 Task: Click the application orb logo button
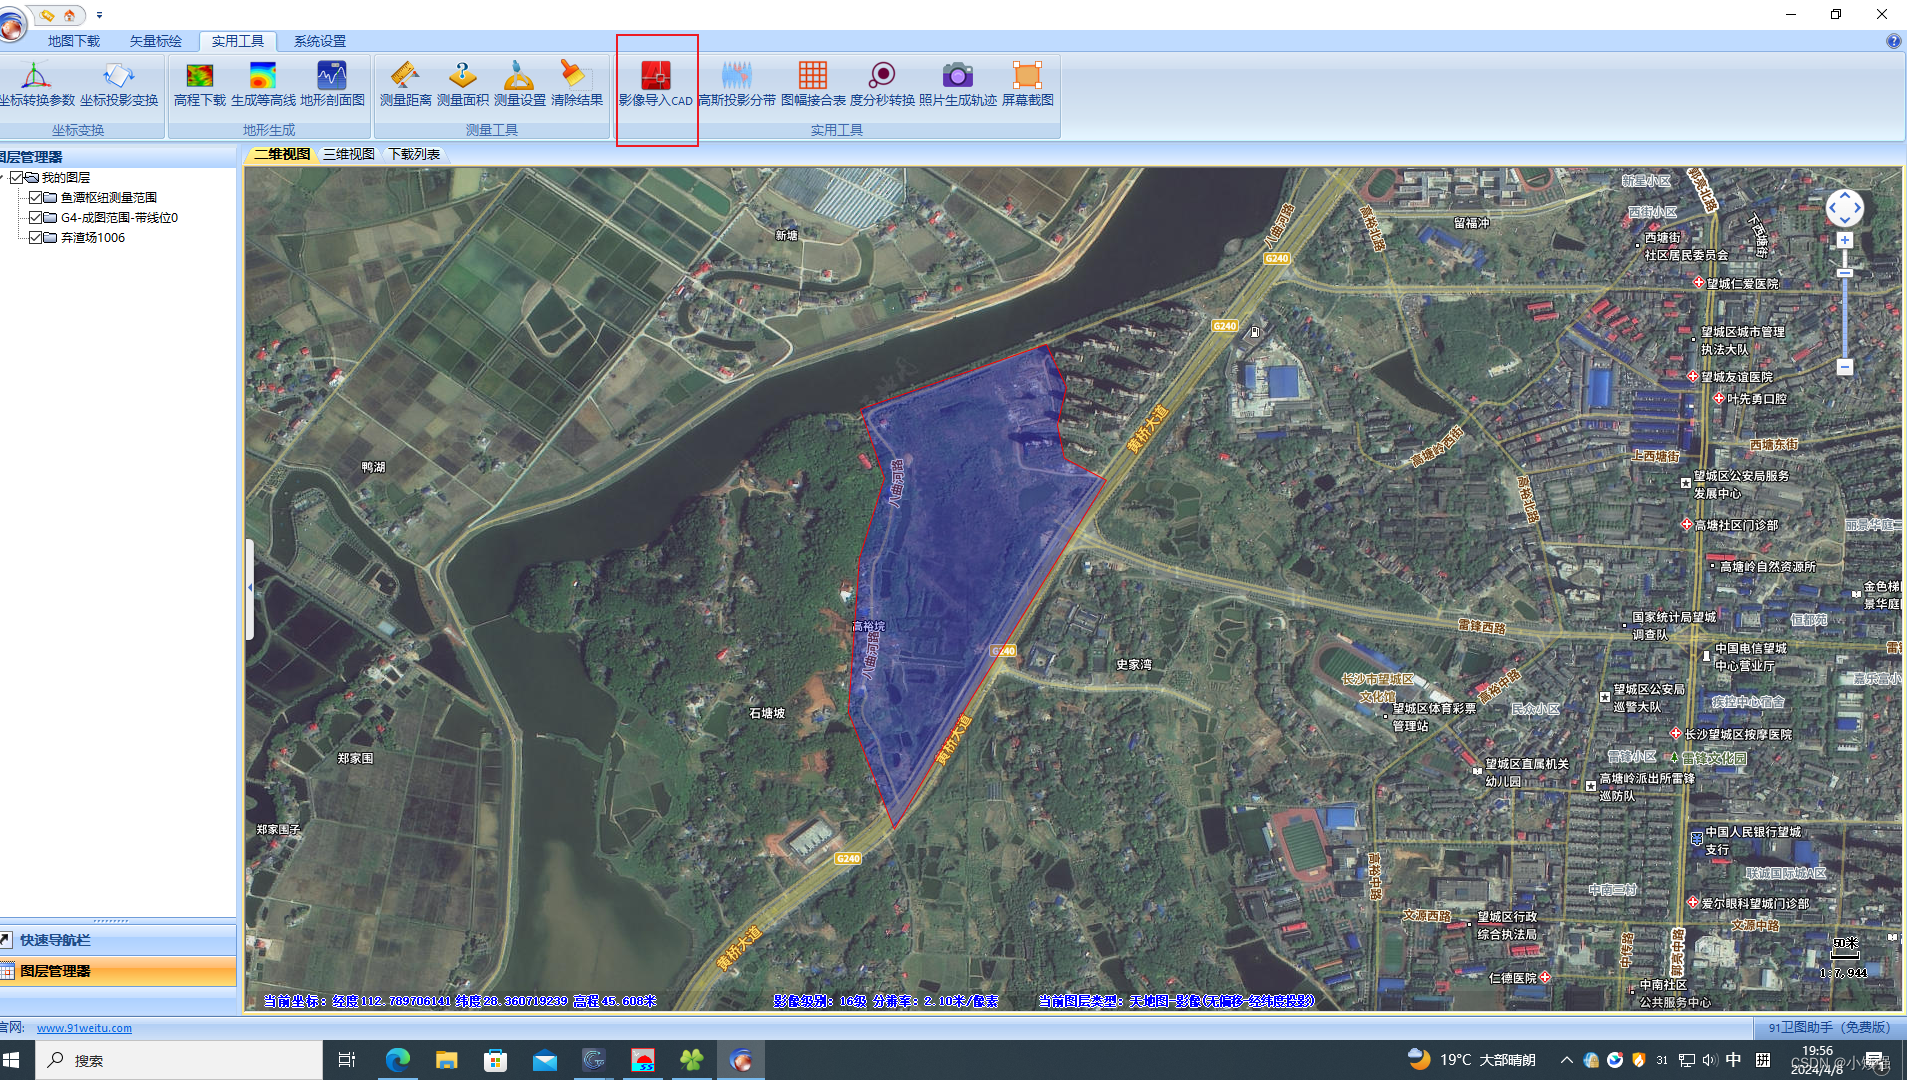click(12, 26)
